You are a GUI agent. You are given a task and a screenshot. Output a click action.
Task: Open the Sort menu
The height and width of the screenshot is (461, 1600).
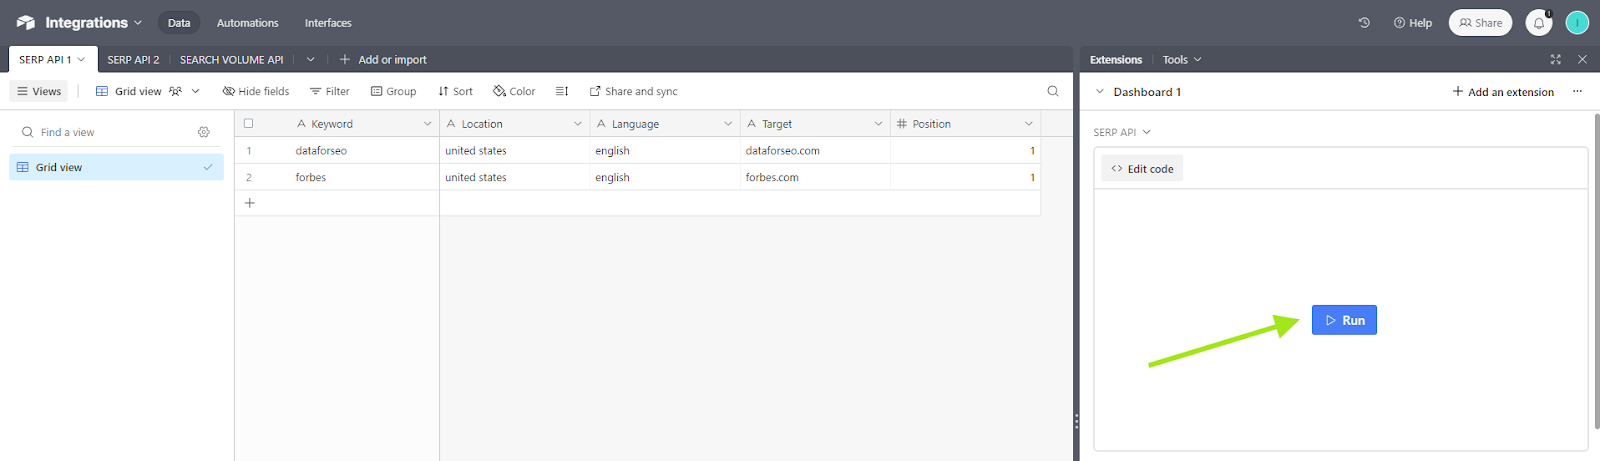point(455,91)
